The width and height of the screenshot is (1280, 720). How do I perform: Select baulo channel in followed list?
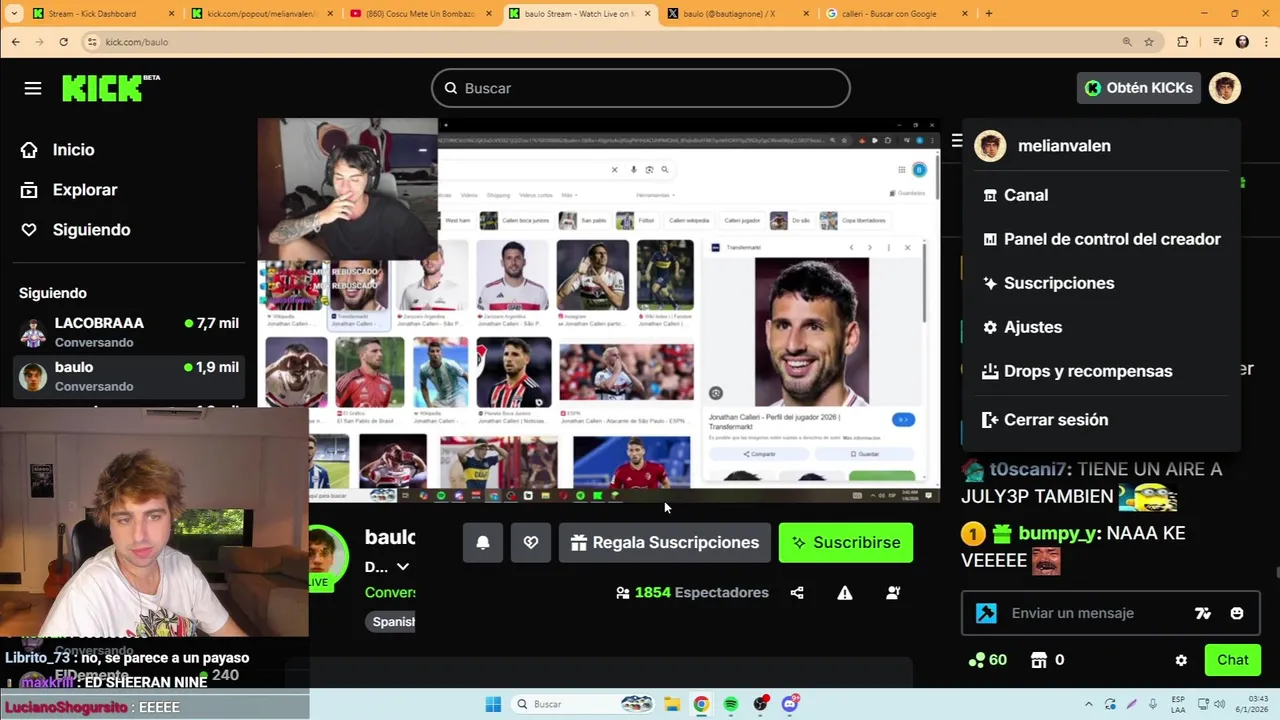tap(130, 376)
